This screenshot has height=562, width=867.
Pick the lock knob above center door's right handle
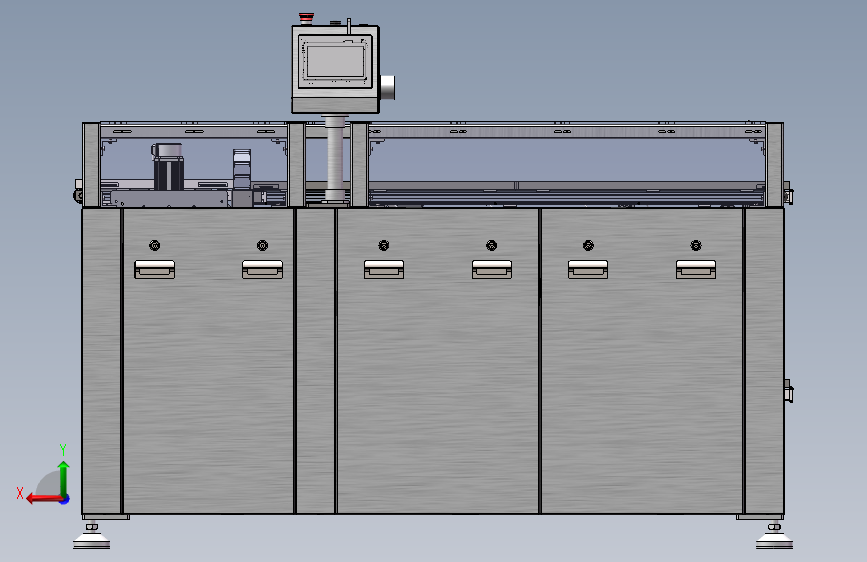pyautogui.click(x=492, y=245)
